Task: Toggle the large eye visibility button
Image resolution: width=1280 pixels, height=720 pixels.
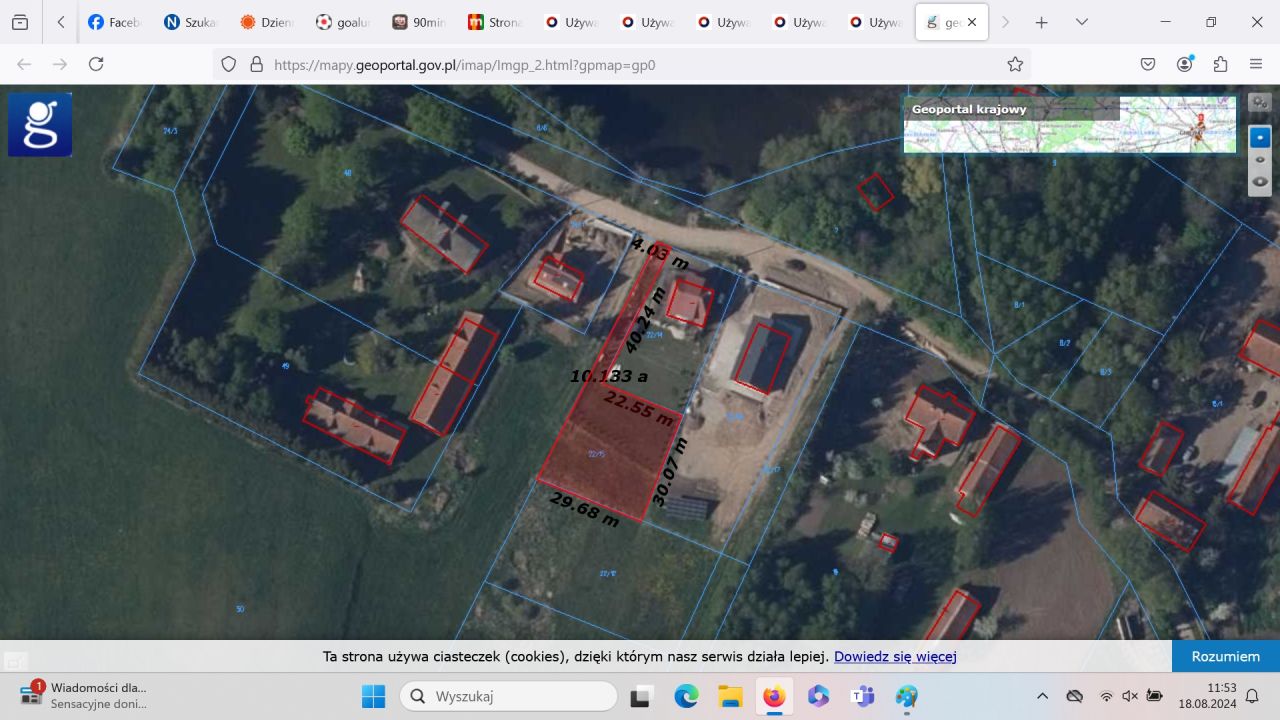Action: click(1260, 182)
